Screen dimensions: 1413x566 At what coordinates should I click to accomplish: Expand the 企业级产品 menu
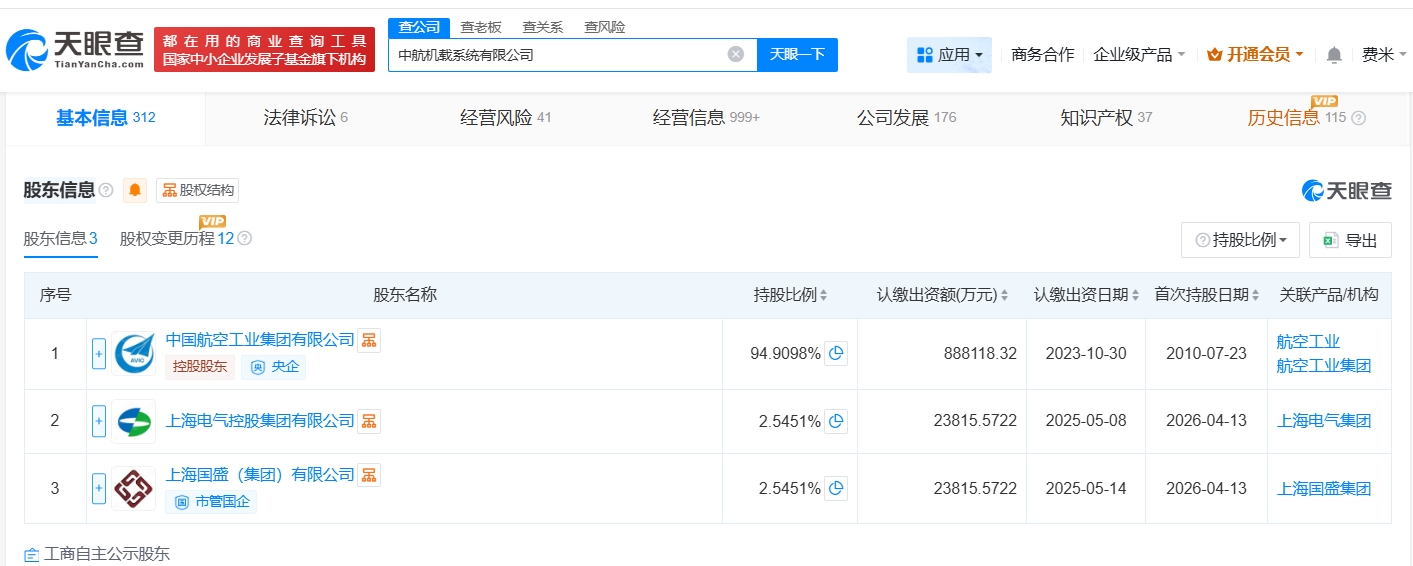point(1139,55)
